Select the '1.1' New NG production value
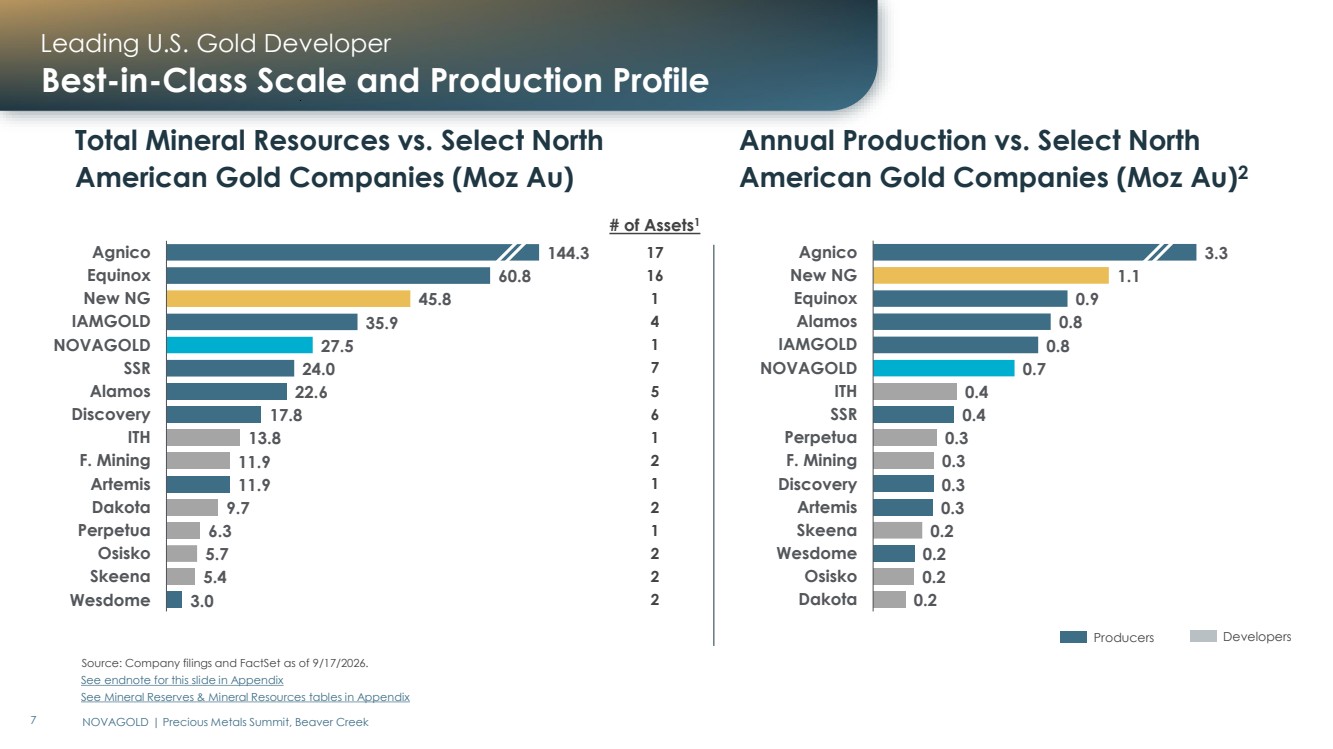 pos(1129,277)
